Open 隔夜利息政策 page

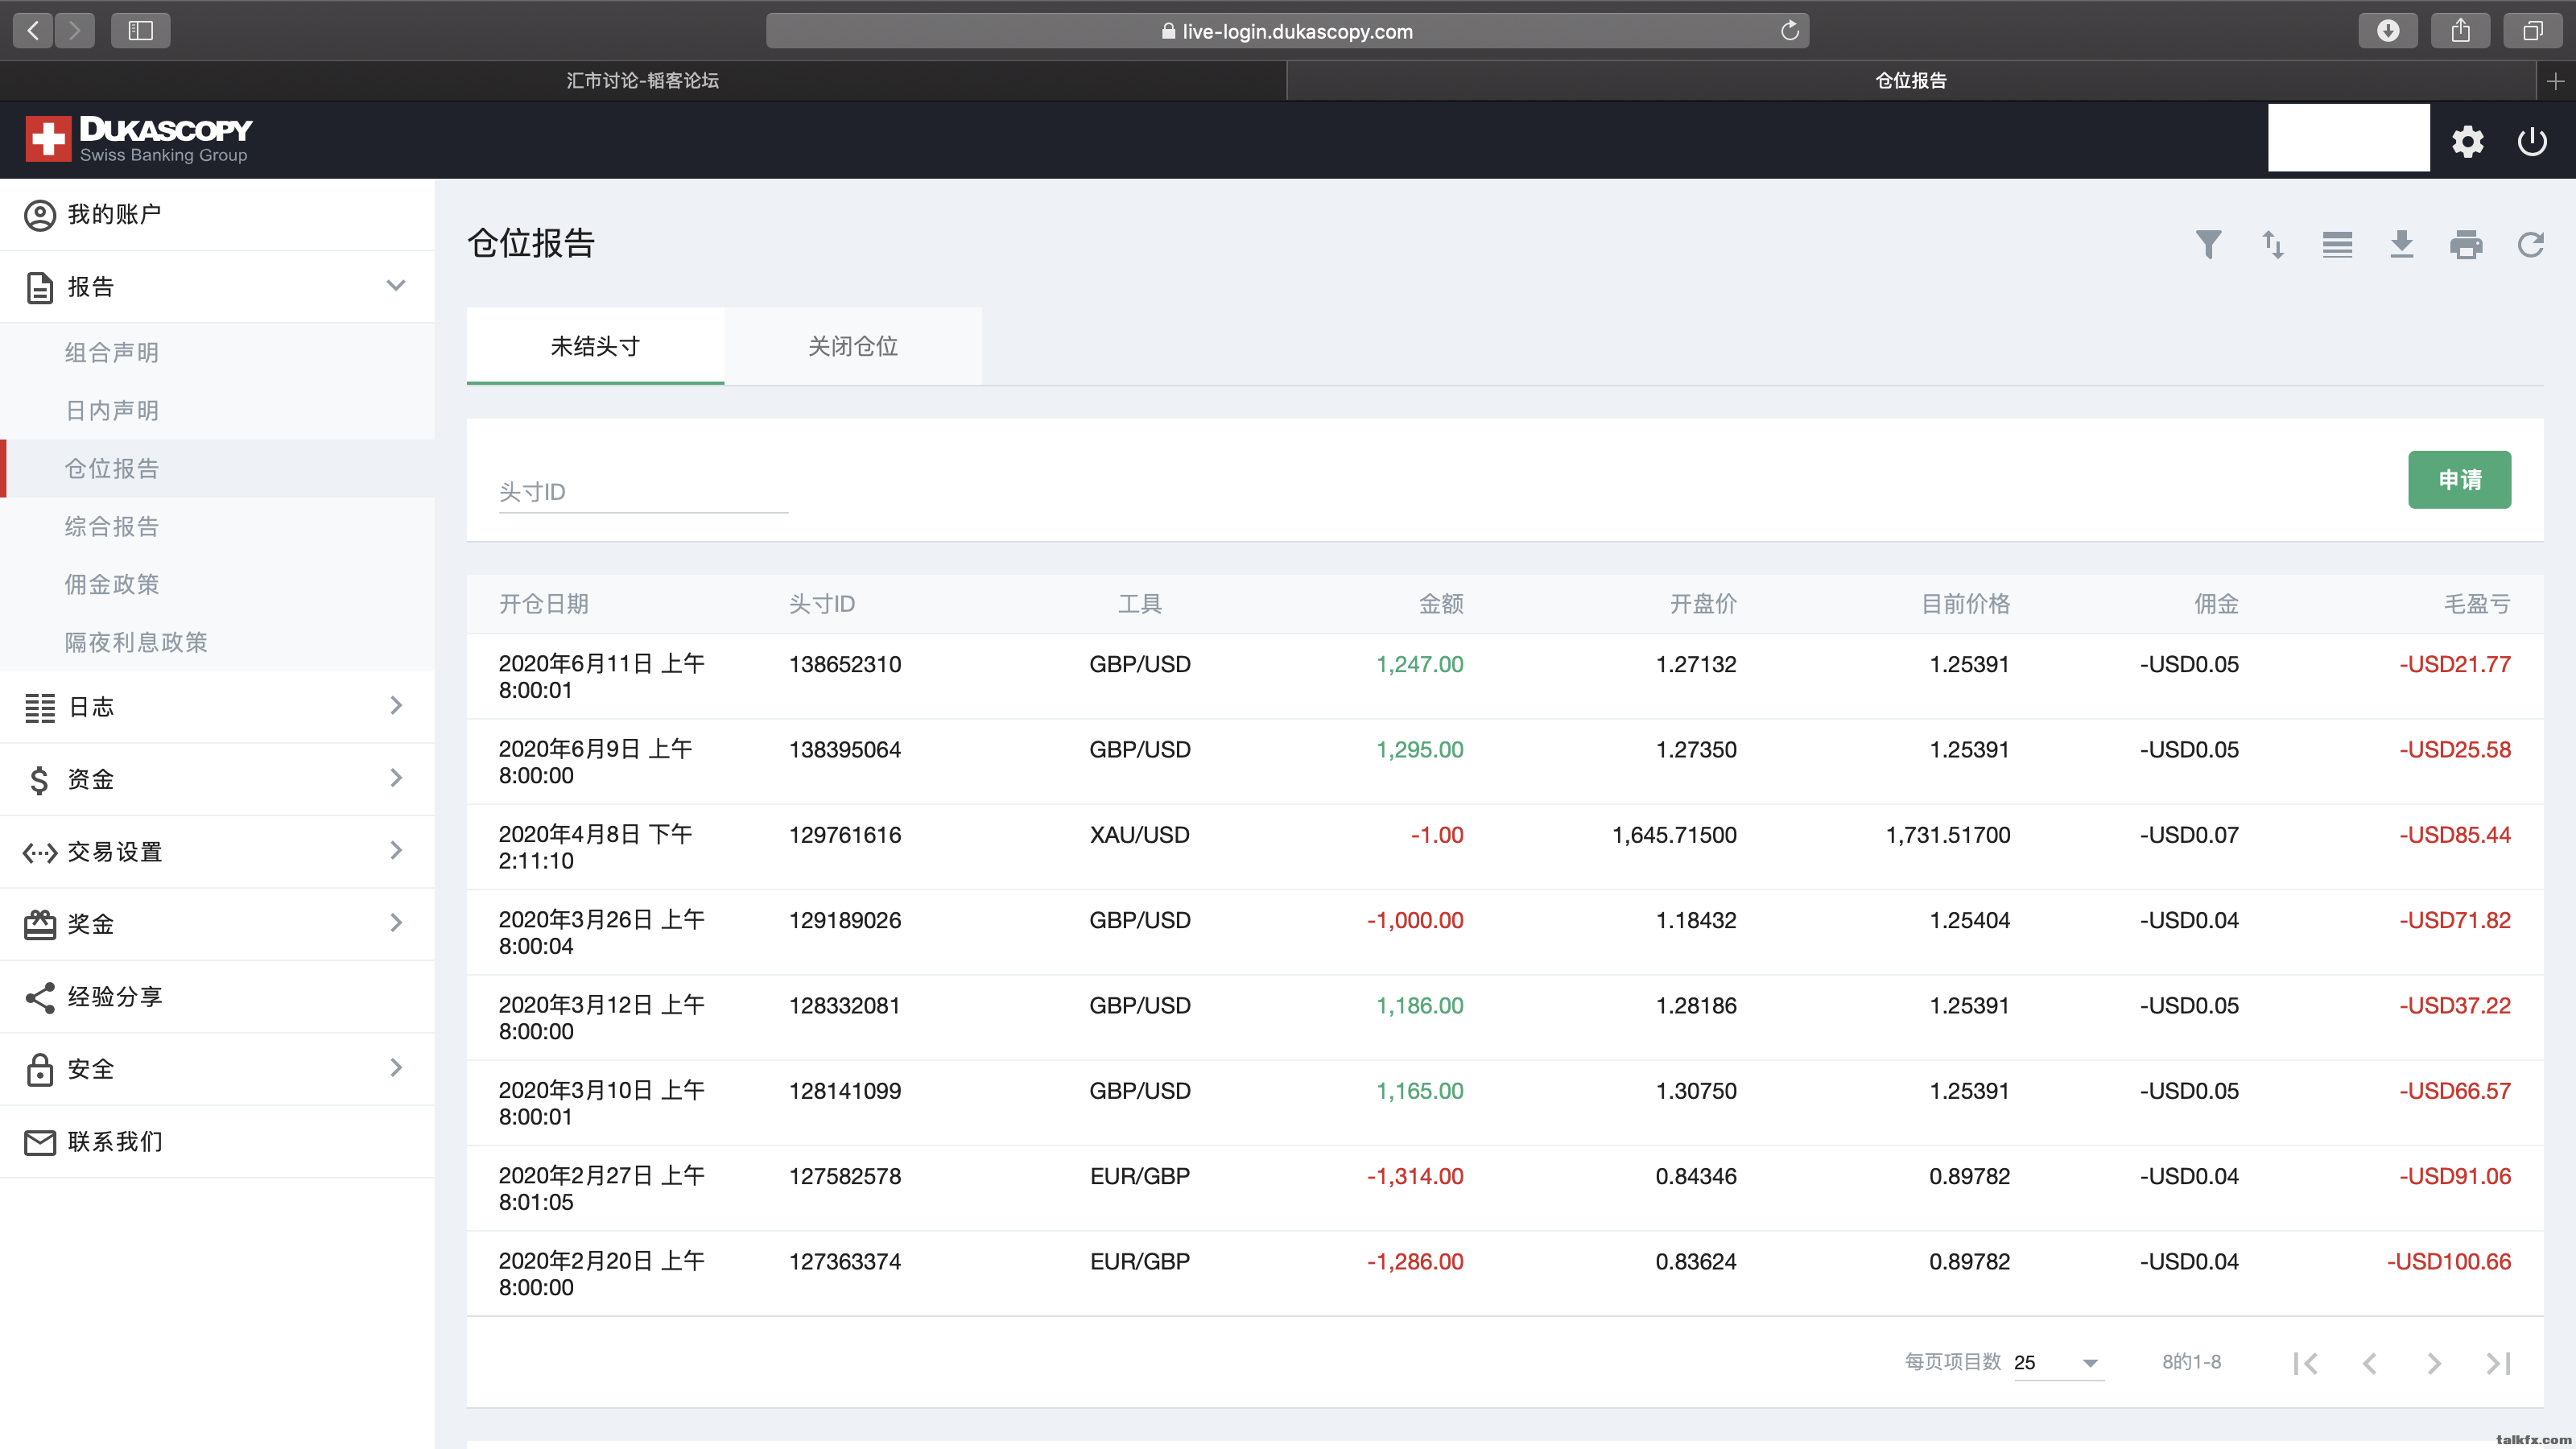tap(217, 642)
